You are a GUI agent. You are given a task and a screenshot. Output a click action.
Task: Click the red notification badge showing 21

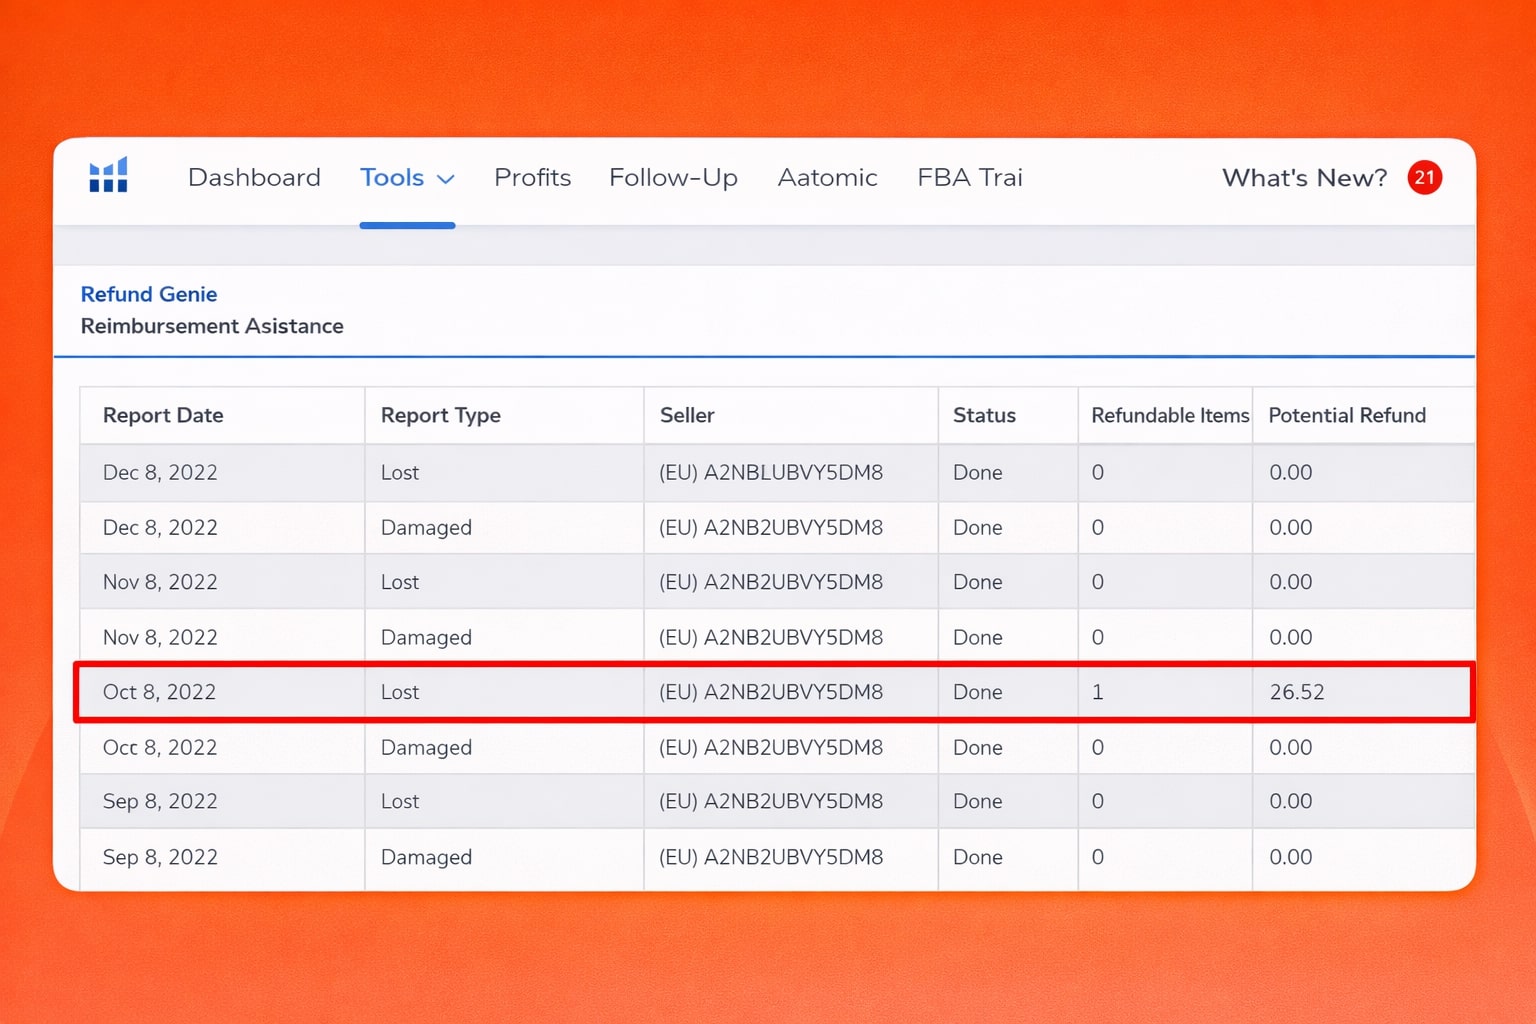pos(1424,177)
